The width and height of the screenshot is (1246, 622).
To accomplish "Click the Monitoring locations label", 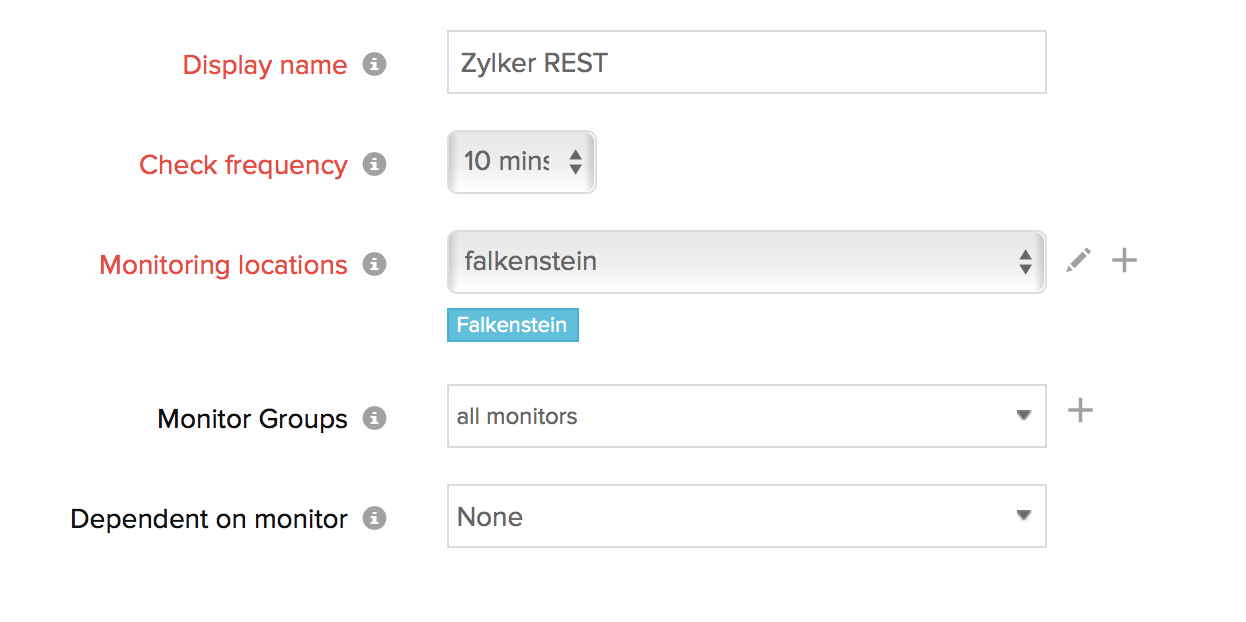I will click(x=223, y=265).
